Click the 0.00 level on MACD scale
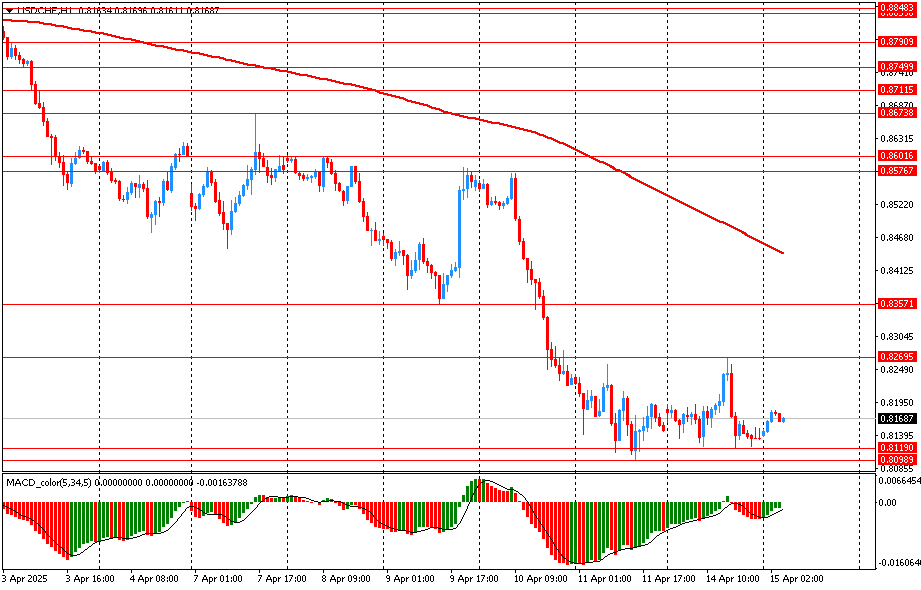Viewport: 921px width, 590px height. pos(889,503)
